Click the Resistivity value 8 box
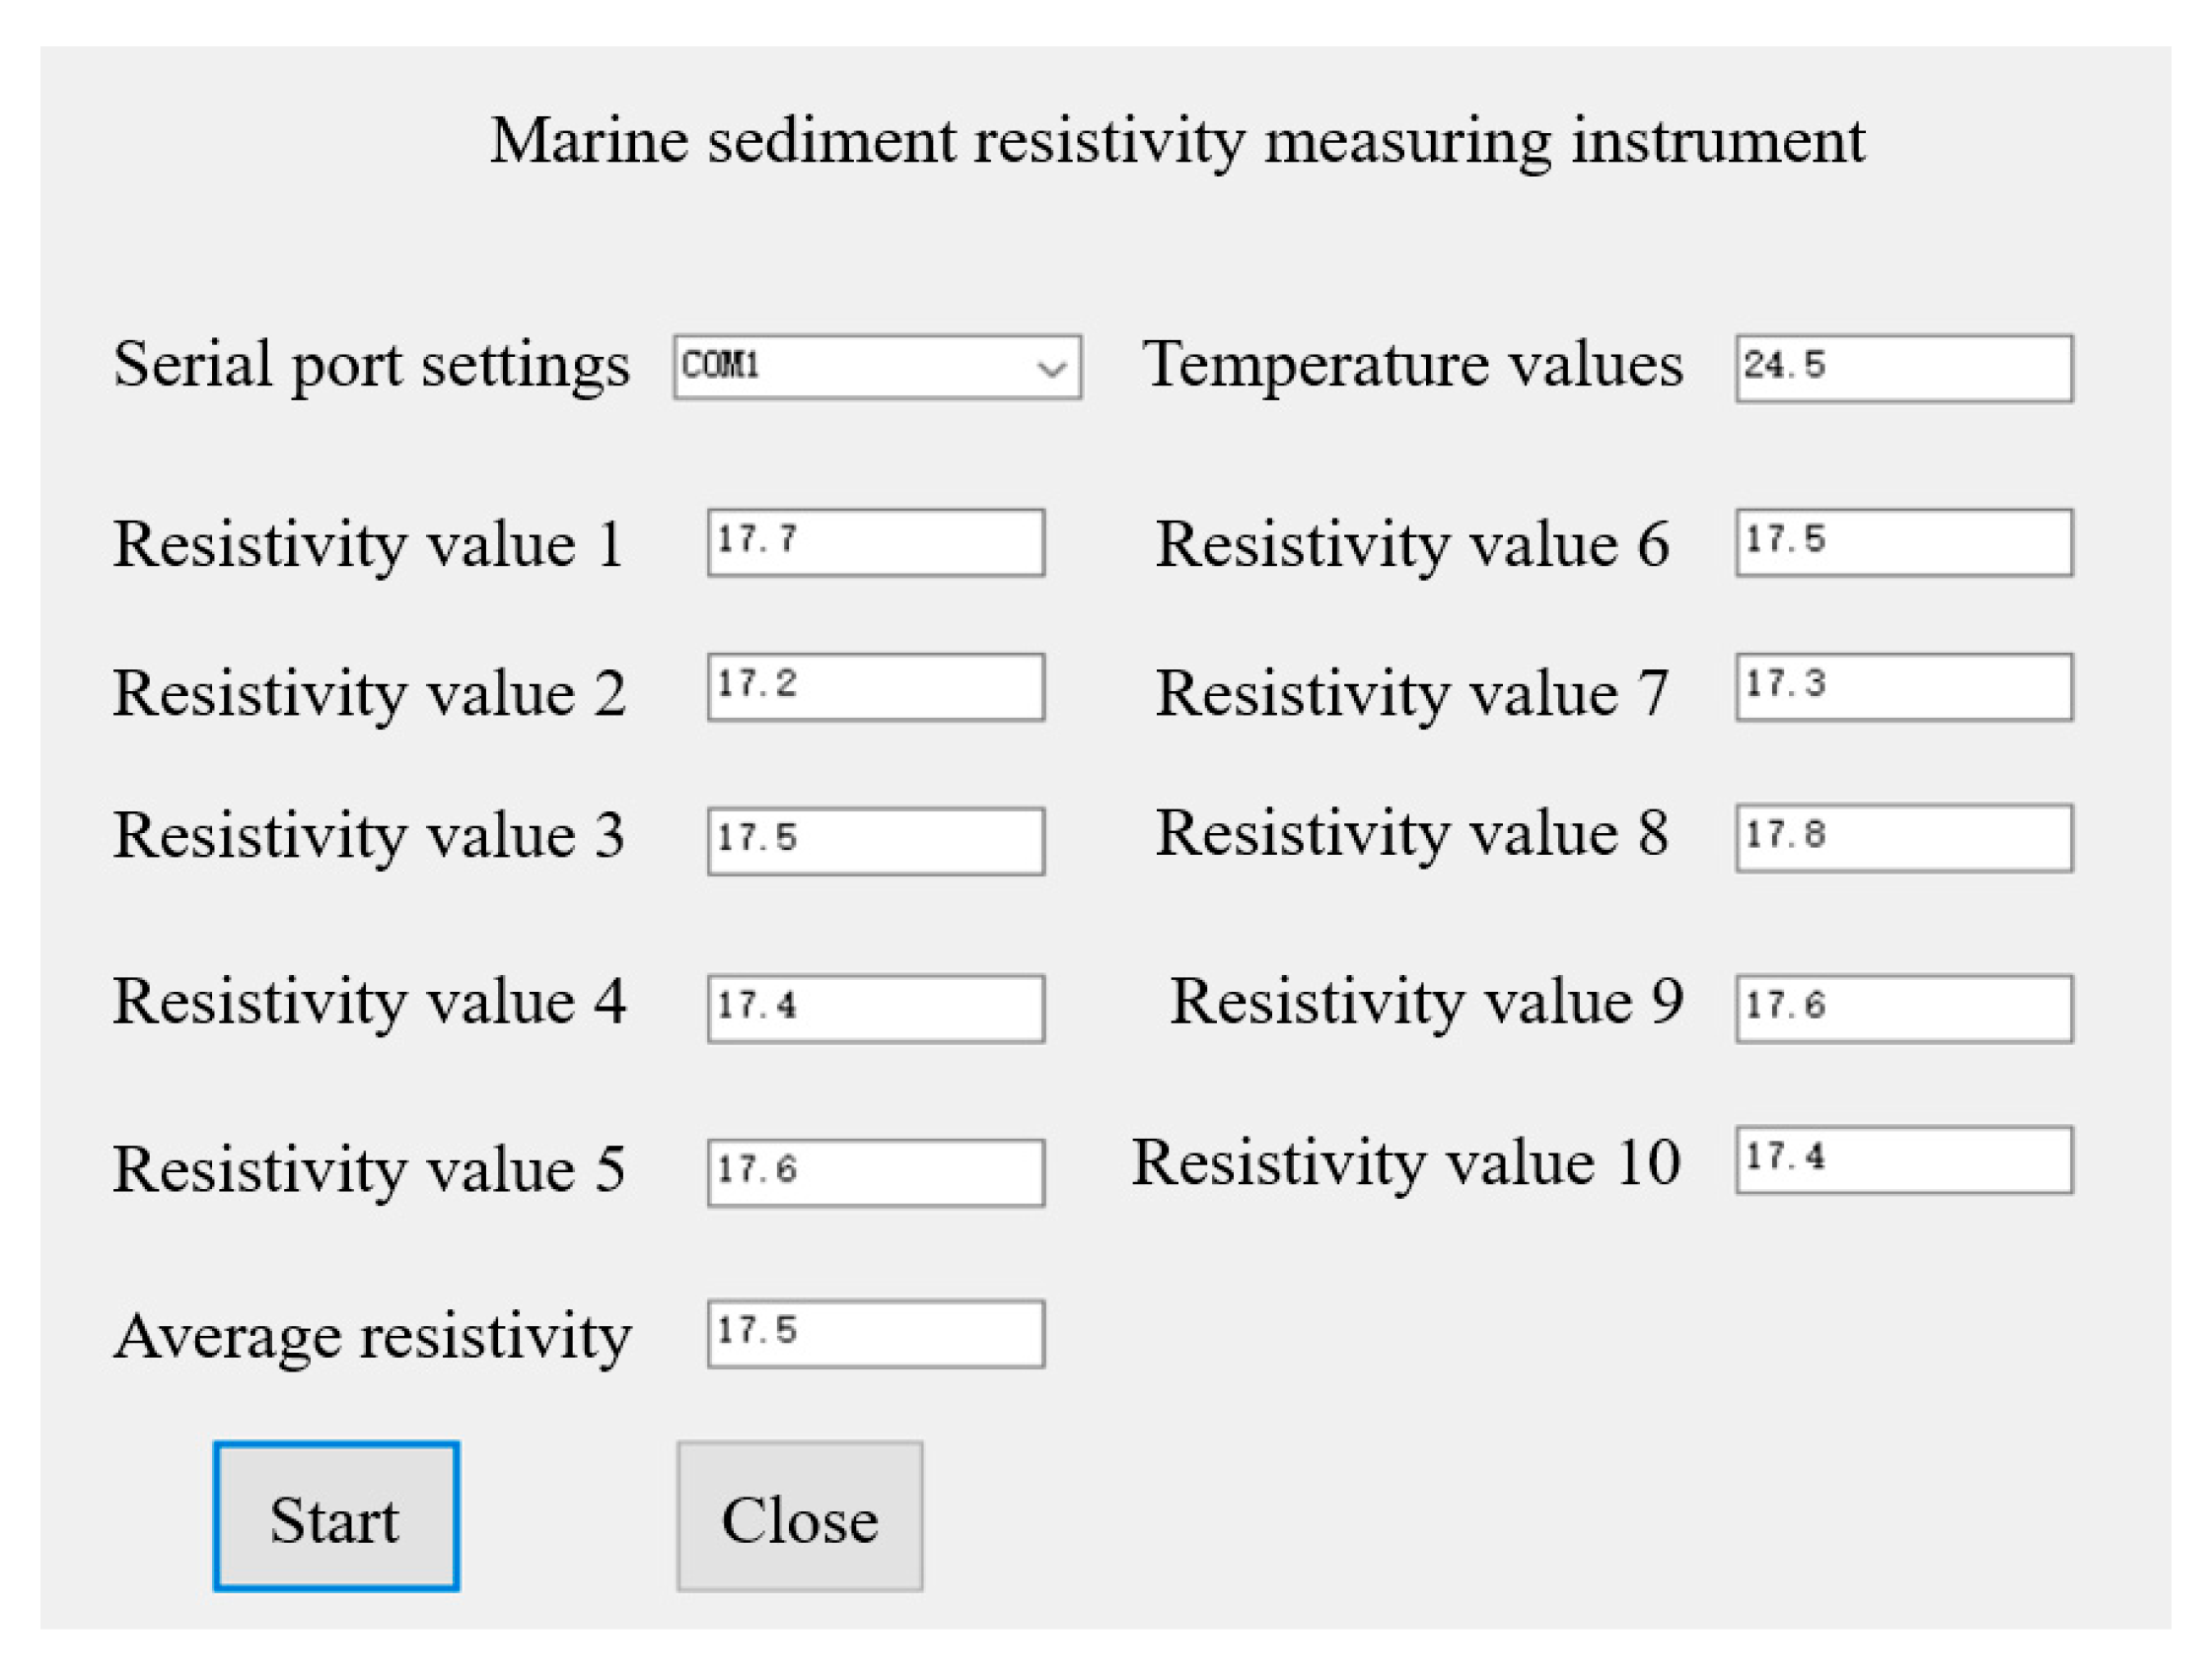The image size is (2212, 1680). [x=1903, y=838]
